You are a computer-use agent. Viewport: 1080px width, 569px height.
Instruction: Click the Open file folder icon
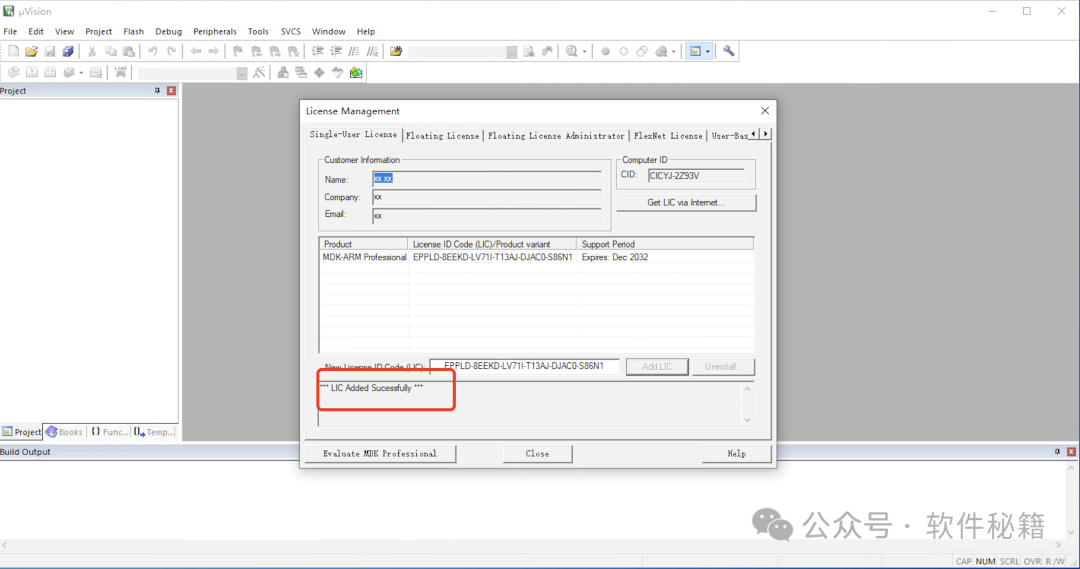pos(31,52)
